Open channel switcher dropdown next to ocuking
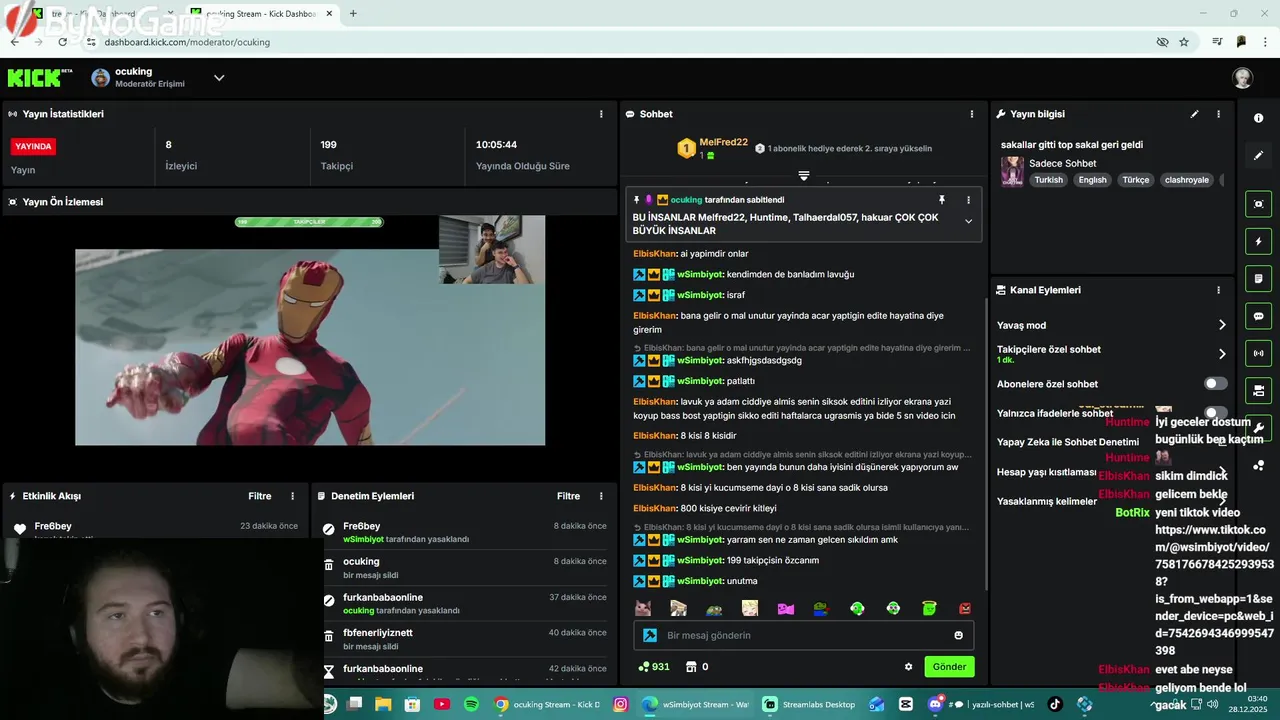 click(x=219, y=78)
